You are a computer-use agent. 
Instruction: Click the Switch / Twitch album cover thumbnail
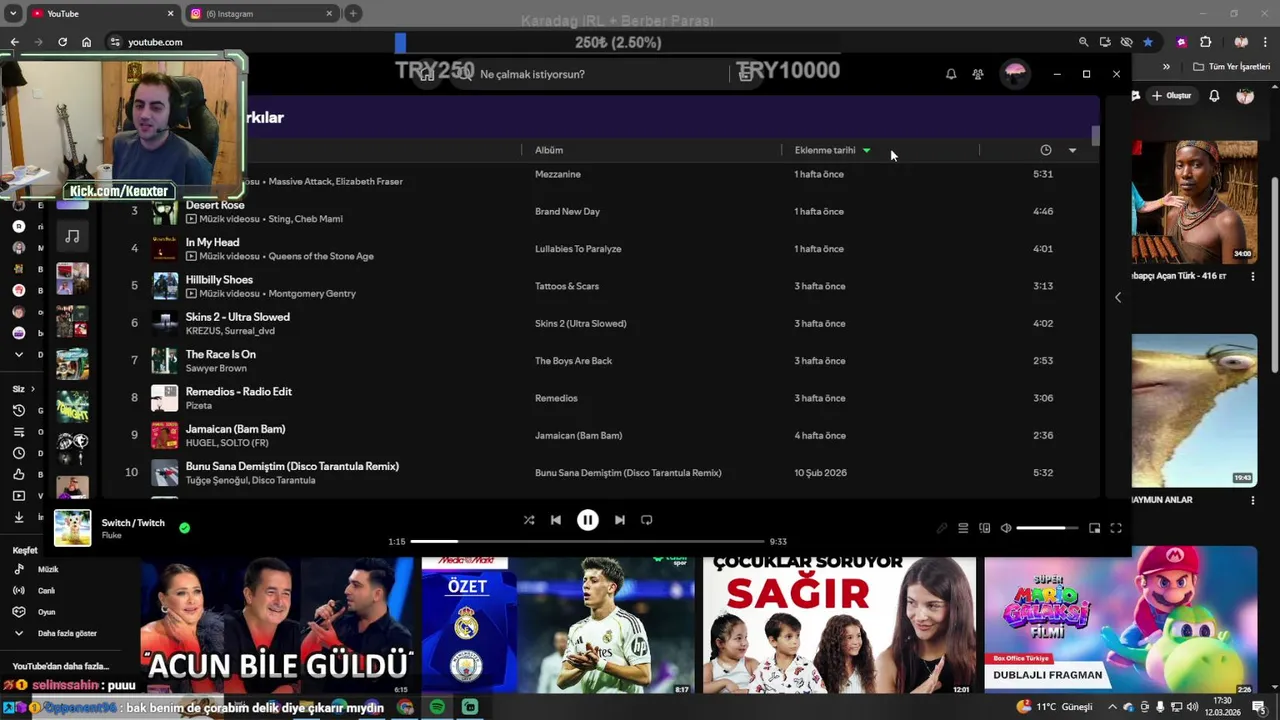(x=72, y=528)
